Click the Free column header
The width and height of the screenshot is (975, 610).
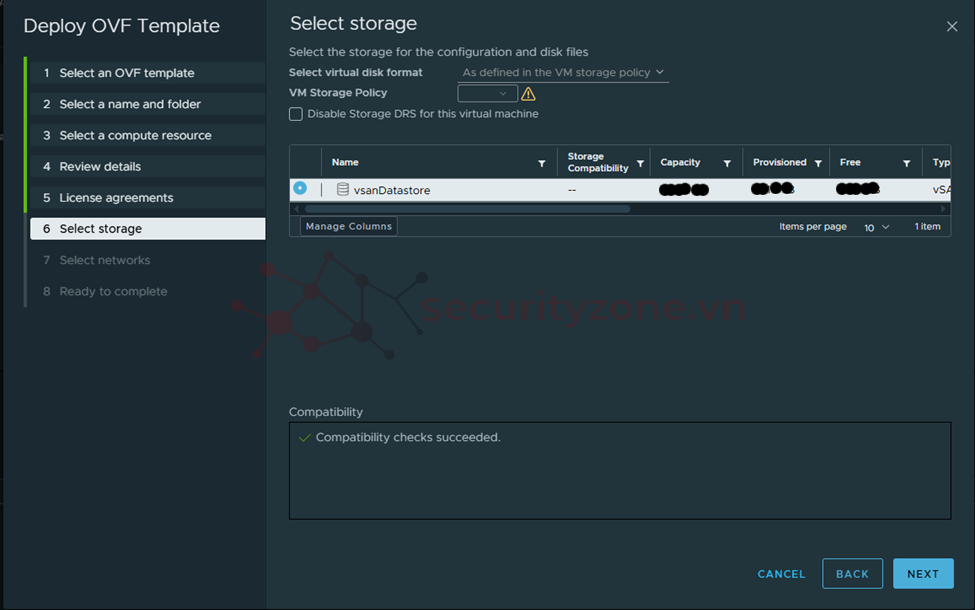point(850,162)
